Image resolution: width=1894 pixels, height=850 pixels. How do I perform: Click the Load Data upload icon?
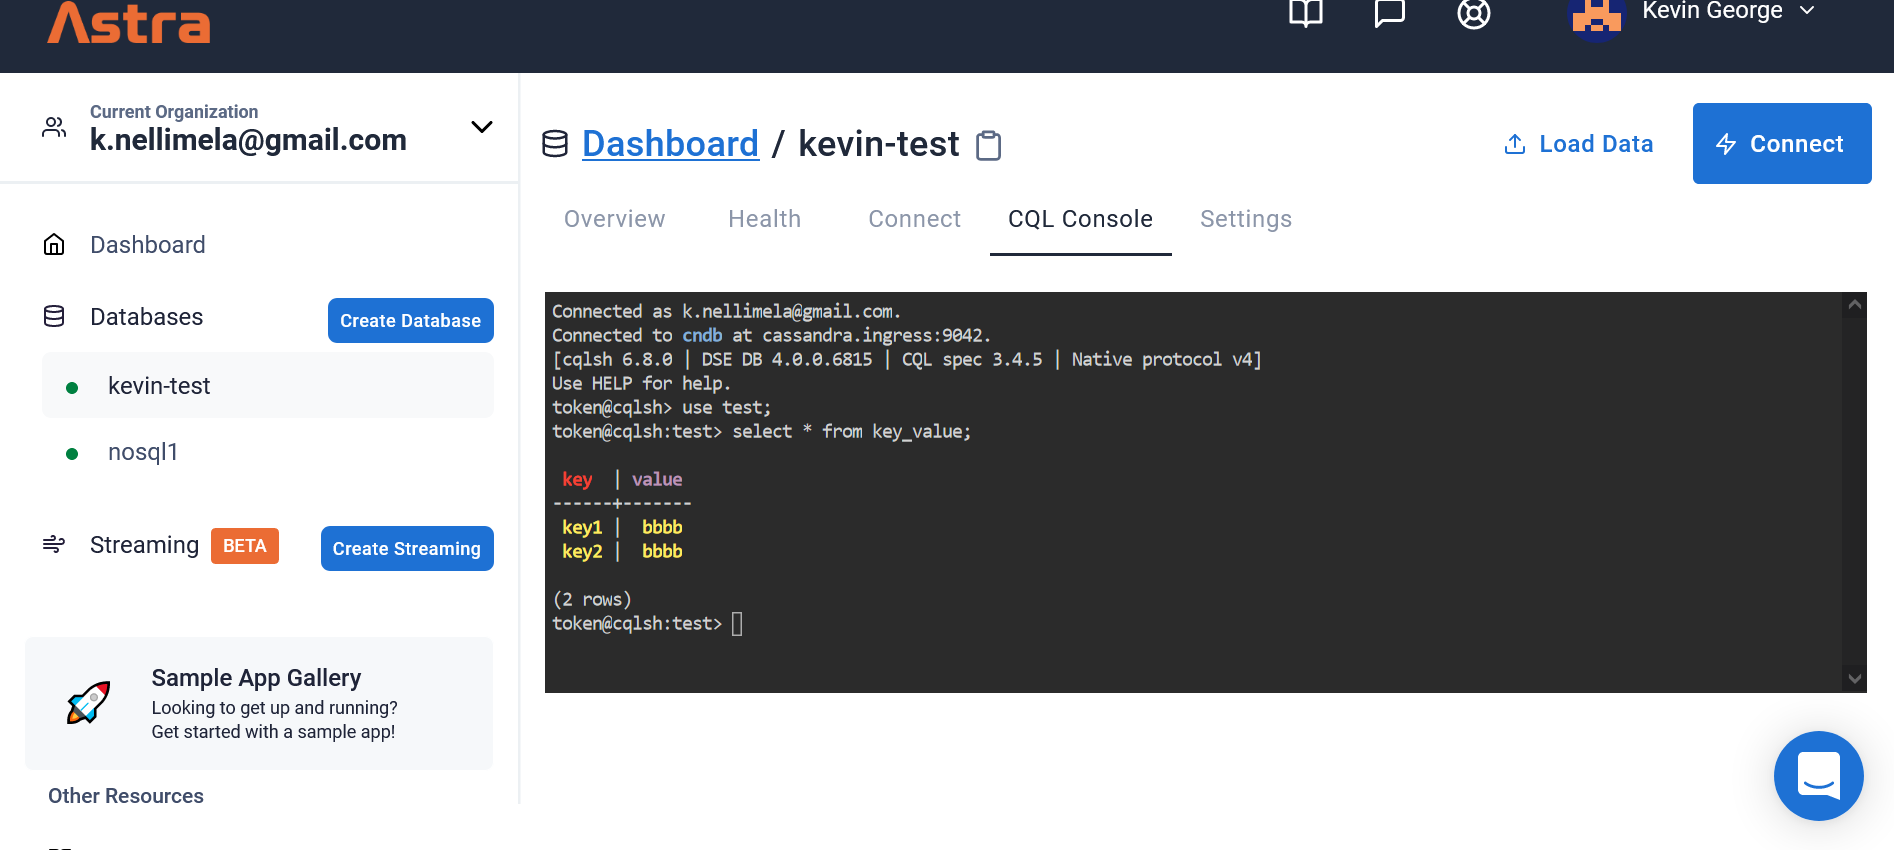coord(1514,143)
